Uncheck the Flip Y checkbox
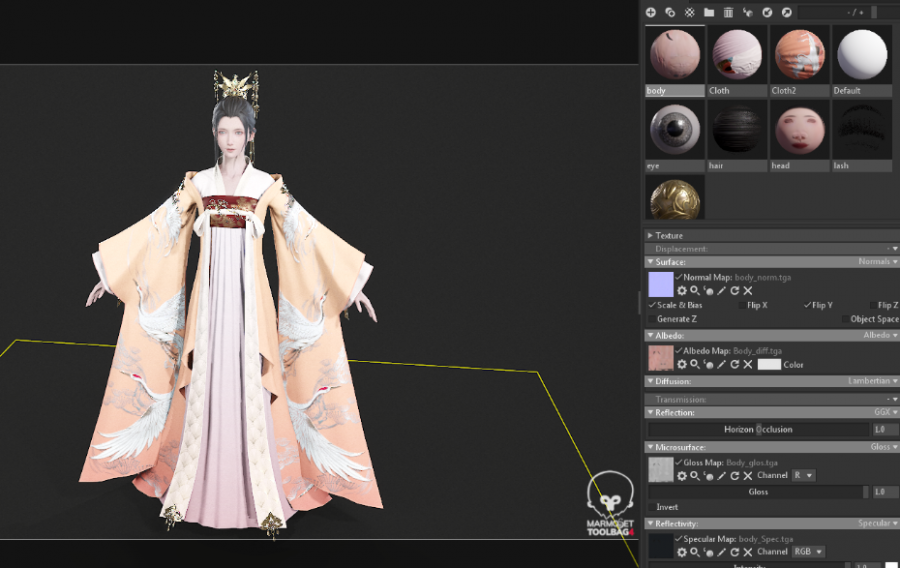This screenshot has height=568, width=900. click(x=808, y=305)
